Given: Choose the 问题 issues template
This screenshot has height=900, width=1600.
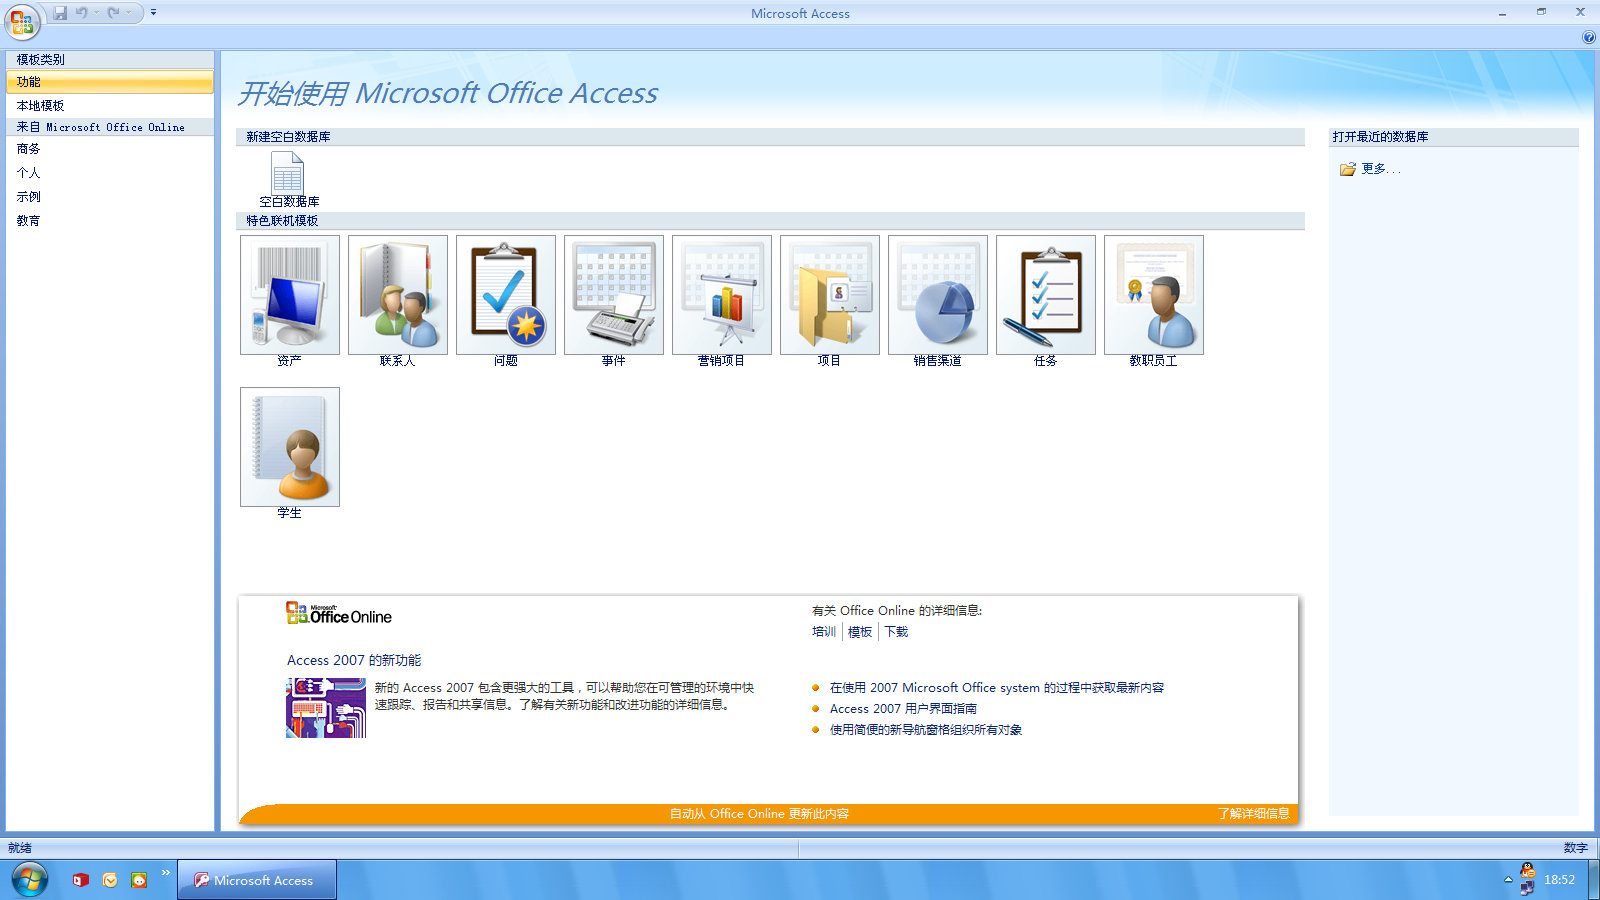Looking at the screenshot, I should point(506,301).
